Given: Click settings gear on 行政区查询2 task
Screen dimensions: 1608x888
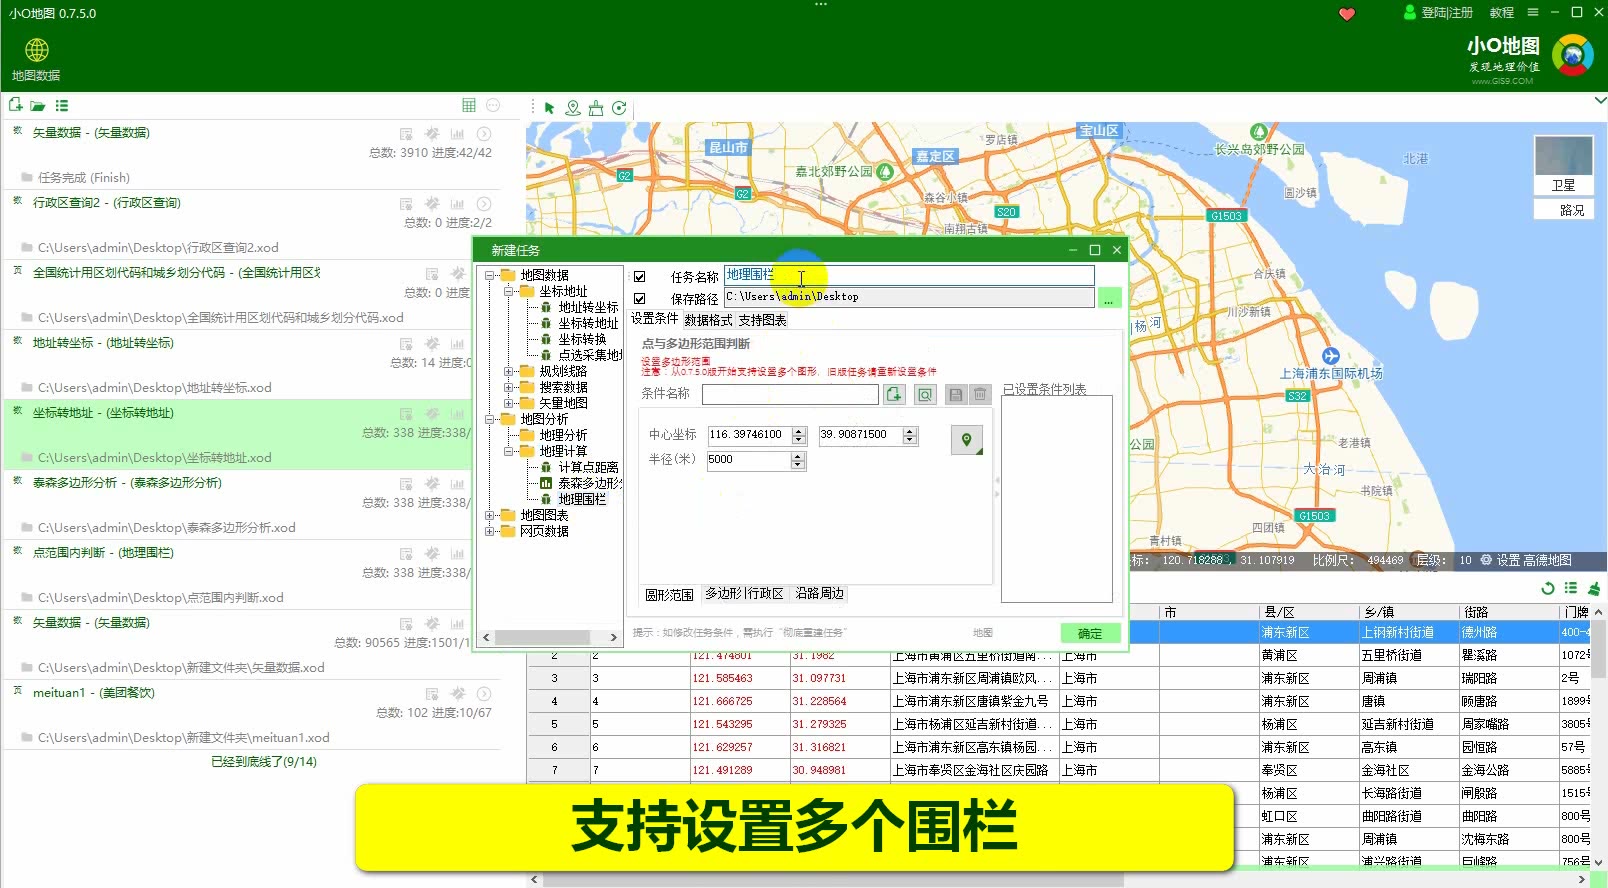Looking at the screenshot, I should pyautogui.click(x=432, y=203).
